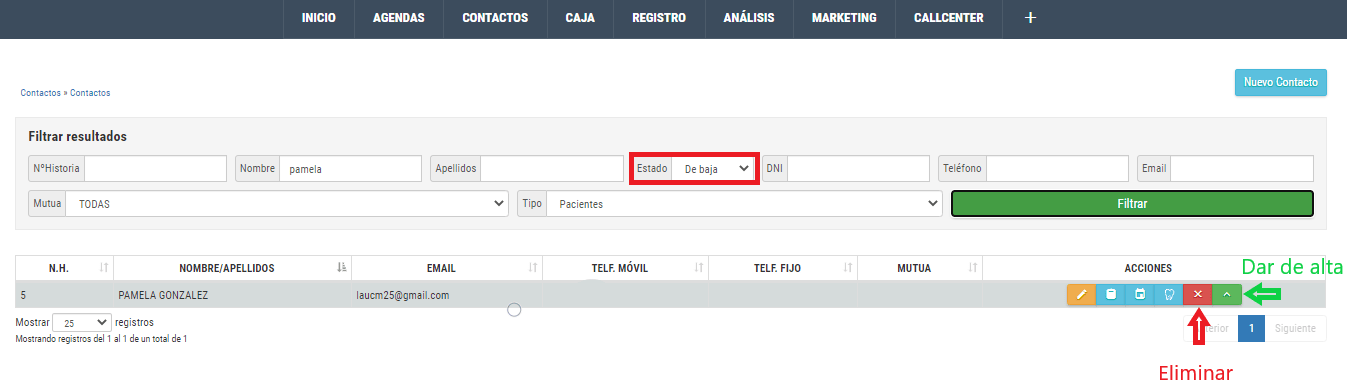
Task: Open the AGENDAS menu
Action: click(x=398, y=18)
